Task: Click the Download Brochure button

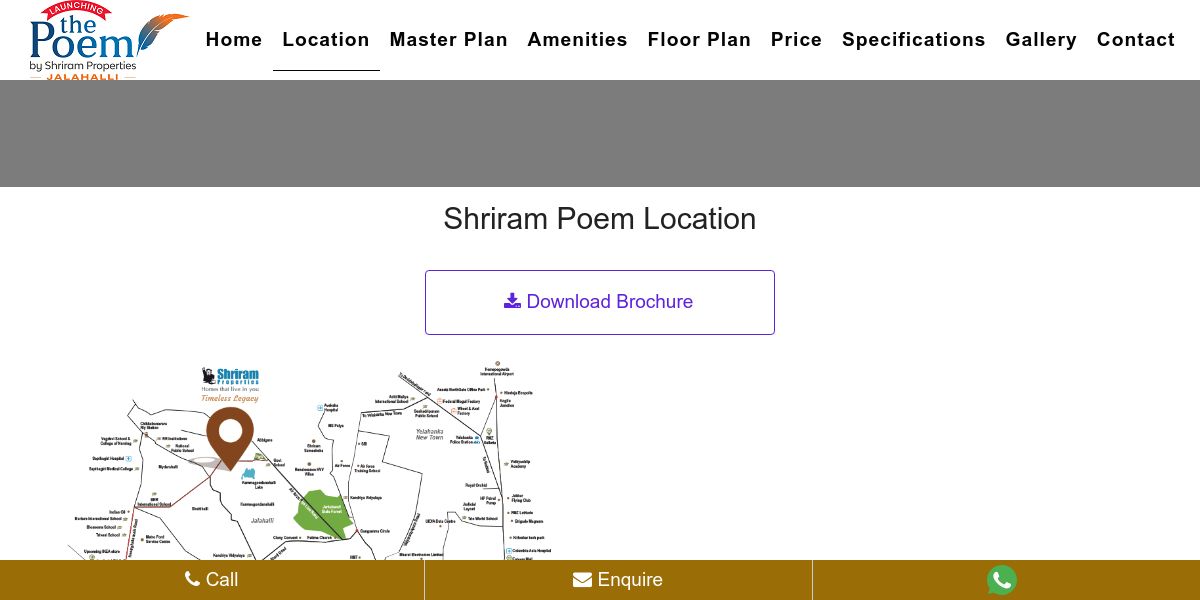Action: click(x=600, y=302)
